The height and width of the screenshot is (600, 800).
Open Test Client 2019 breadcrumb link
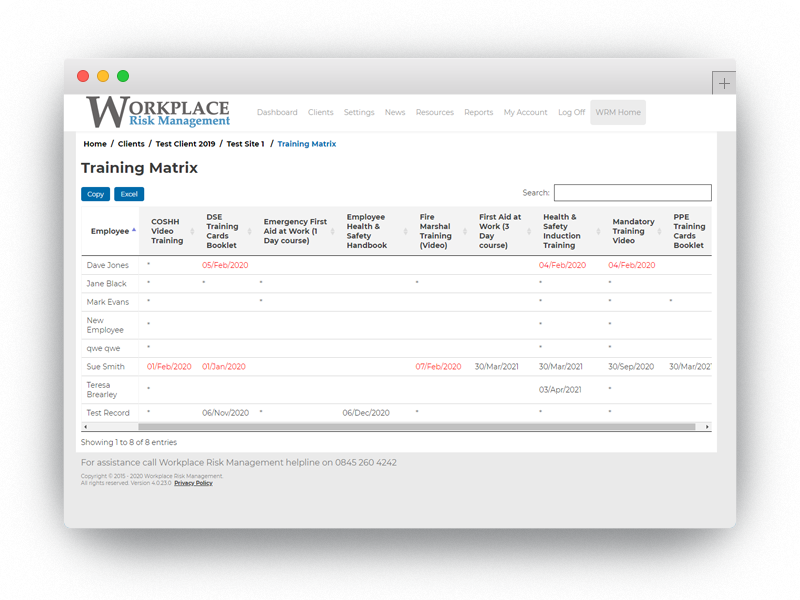coord(185,144)
